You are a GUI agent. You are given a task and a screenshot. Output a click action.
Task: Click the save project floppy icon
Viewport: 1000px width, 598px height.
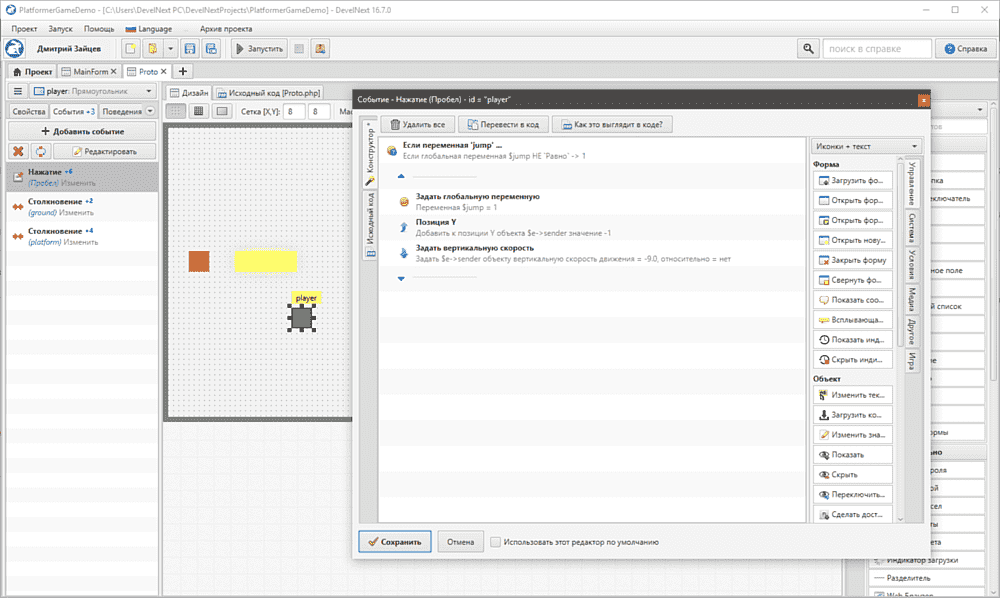[x=190, y=48]
